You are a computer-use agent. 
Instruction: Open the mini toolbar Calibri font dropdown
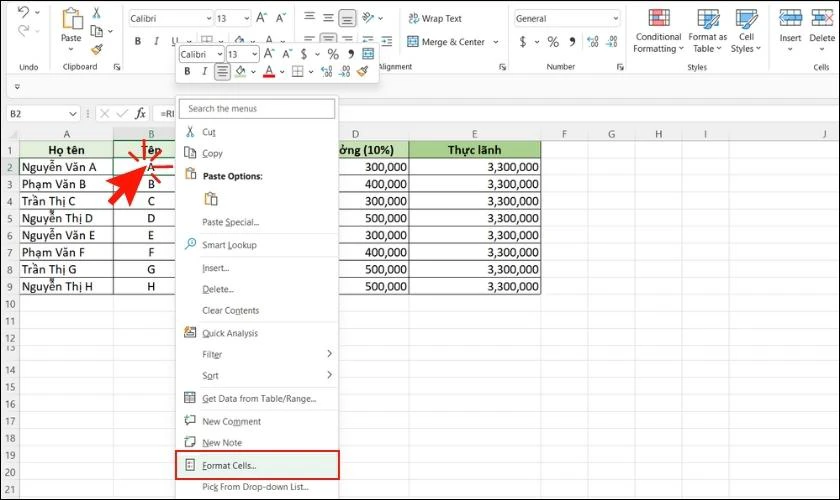tap(220, 54)
